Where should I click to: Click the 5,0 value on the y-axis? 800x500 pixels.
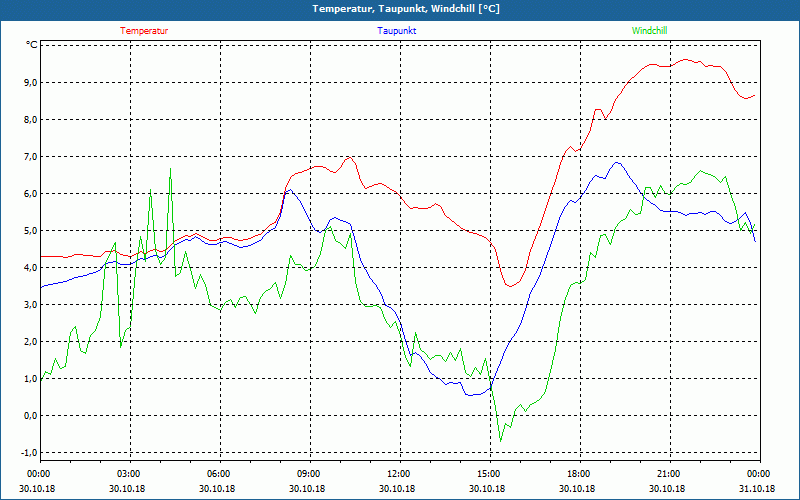(x=31, y=231)
